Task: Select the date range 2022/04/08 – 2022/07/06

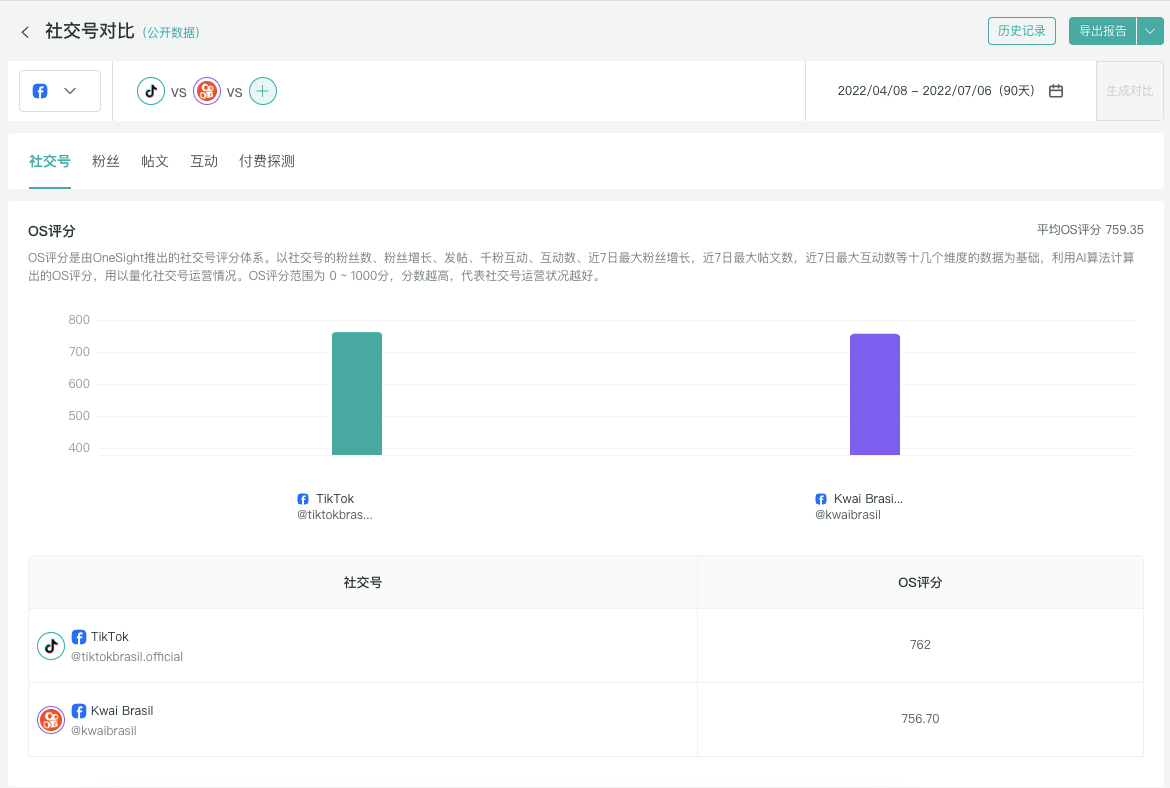Action: (936, 91)
